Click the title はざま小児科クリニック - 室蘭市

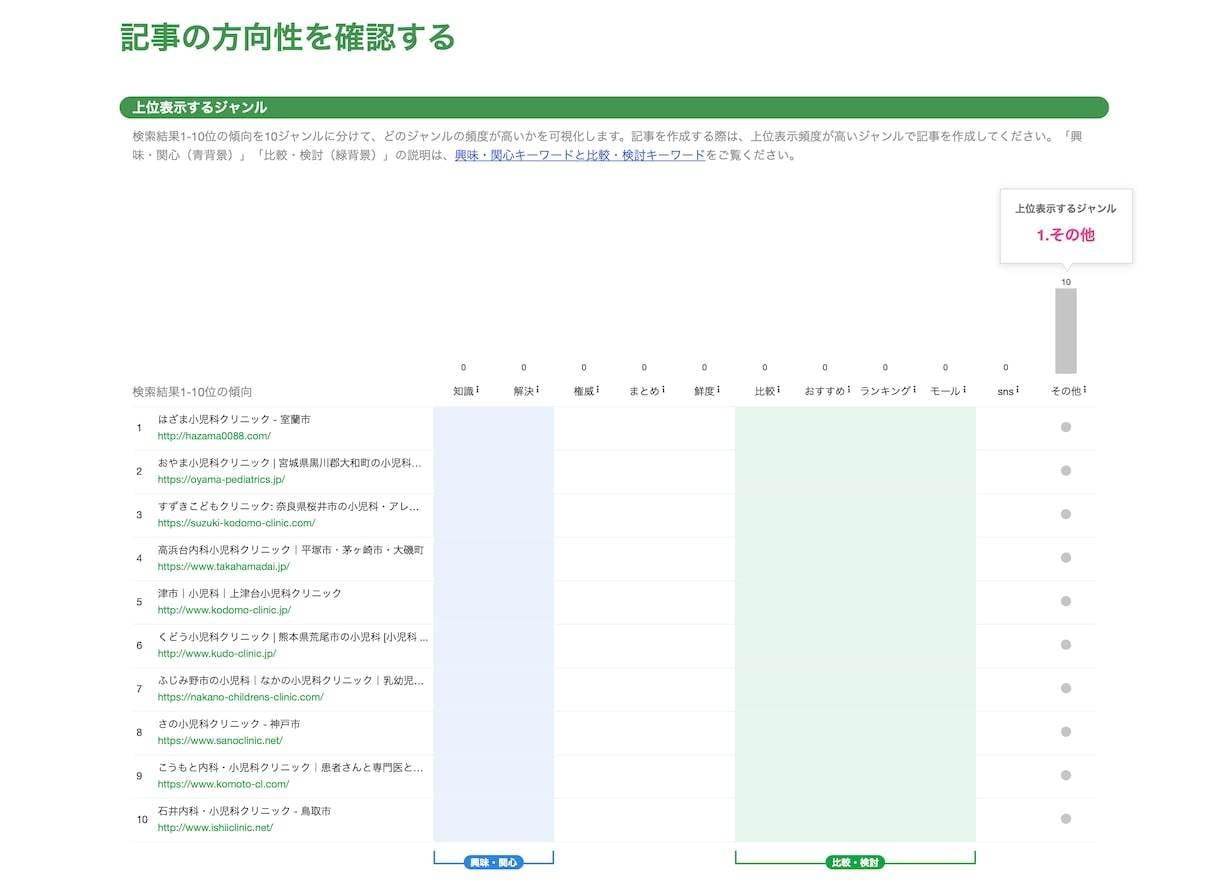tap(234, 419)
